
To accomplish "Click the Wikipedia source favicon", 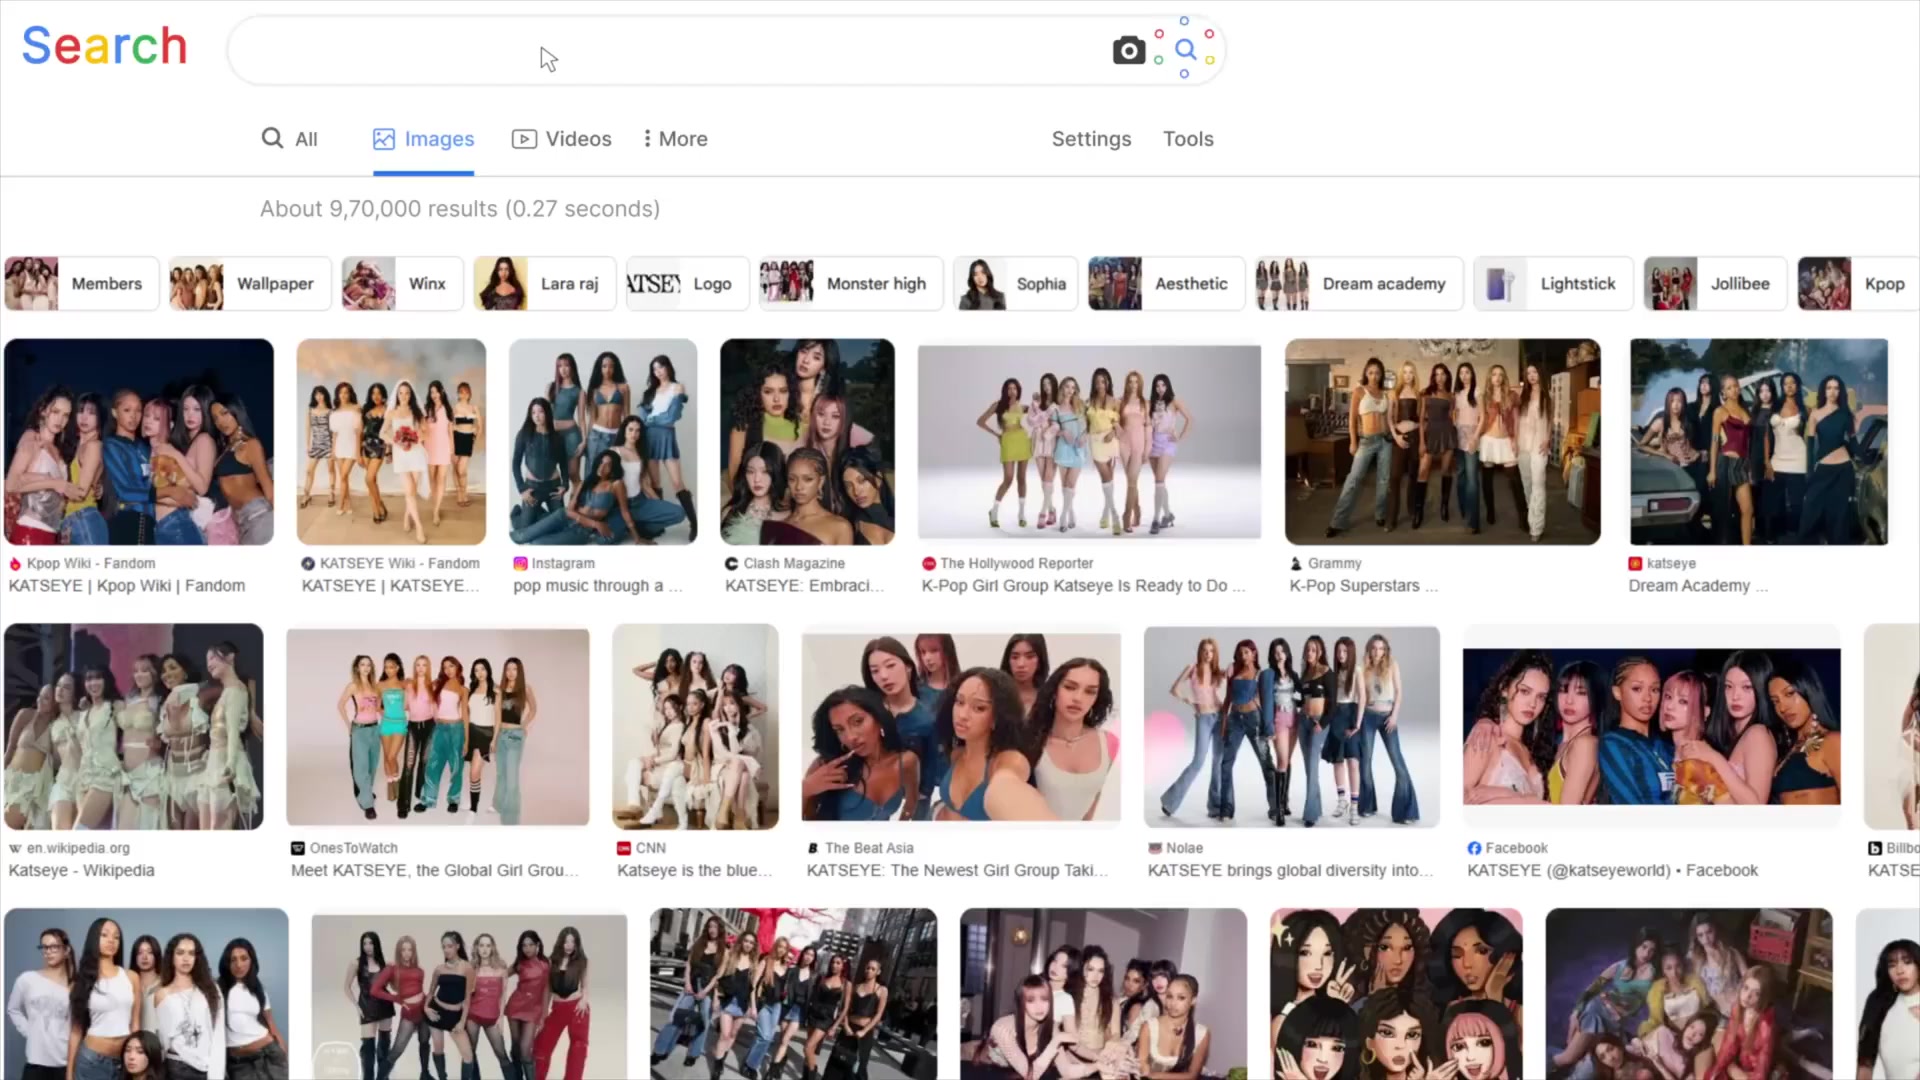I will coord(15,848).
